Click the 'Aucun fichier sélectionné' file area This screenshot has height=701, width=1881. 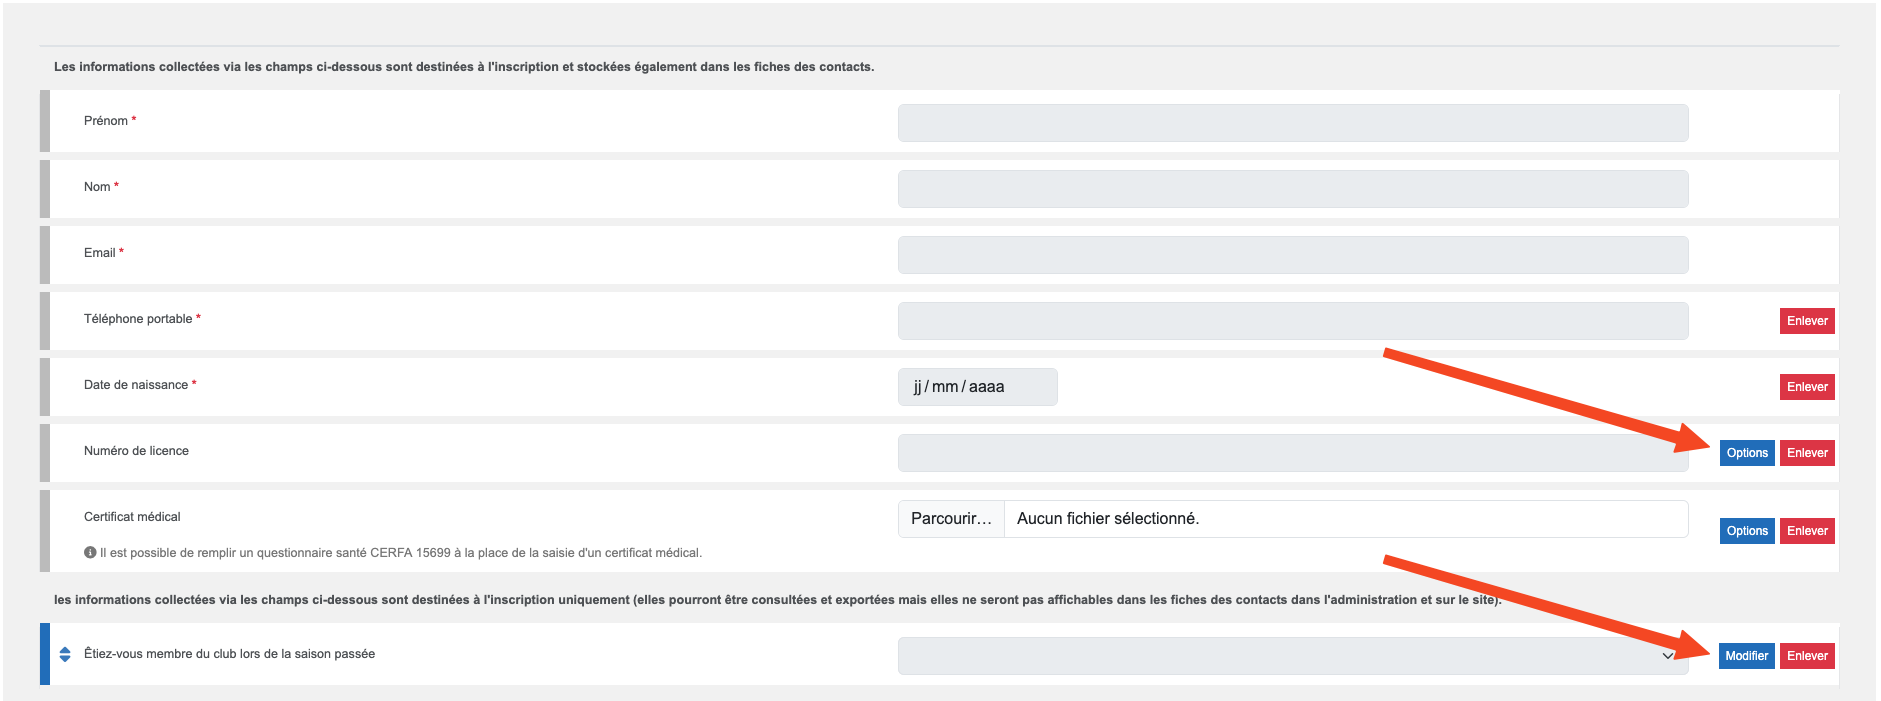pyautogui.click(x=1108, y=519)
